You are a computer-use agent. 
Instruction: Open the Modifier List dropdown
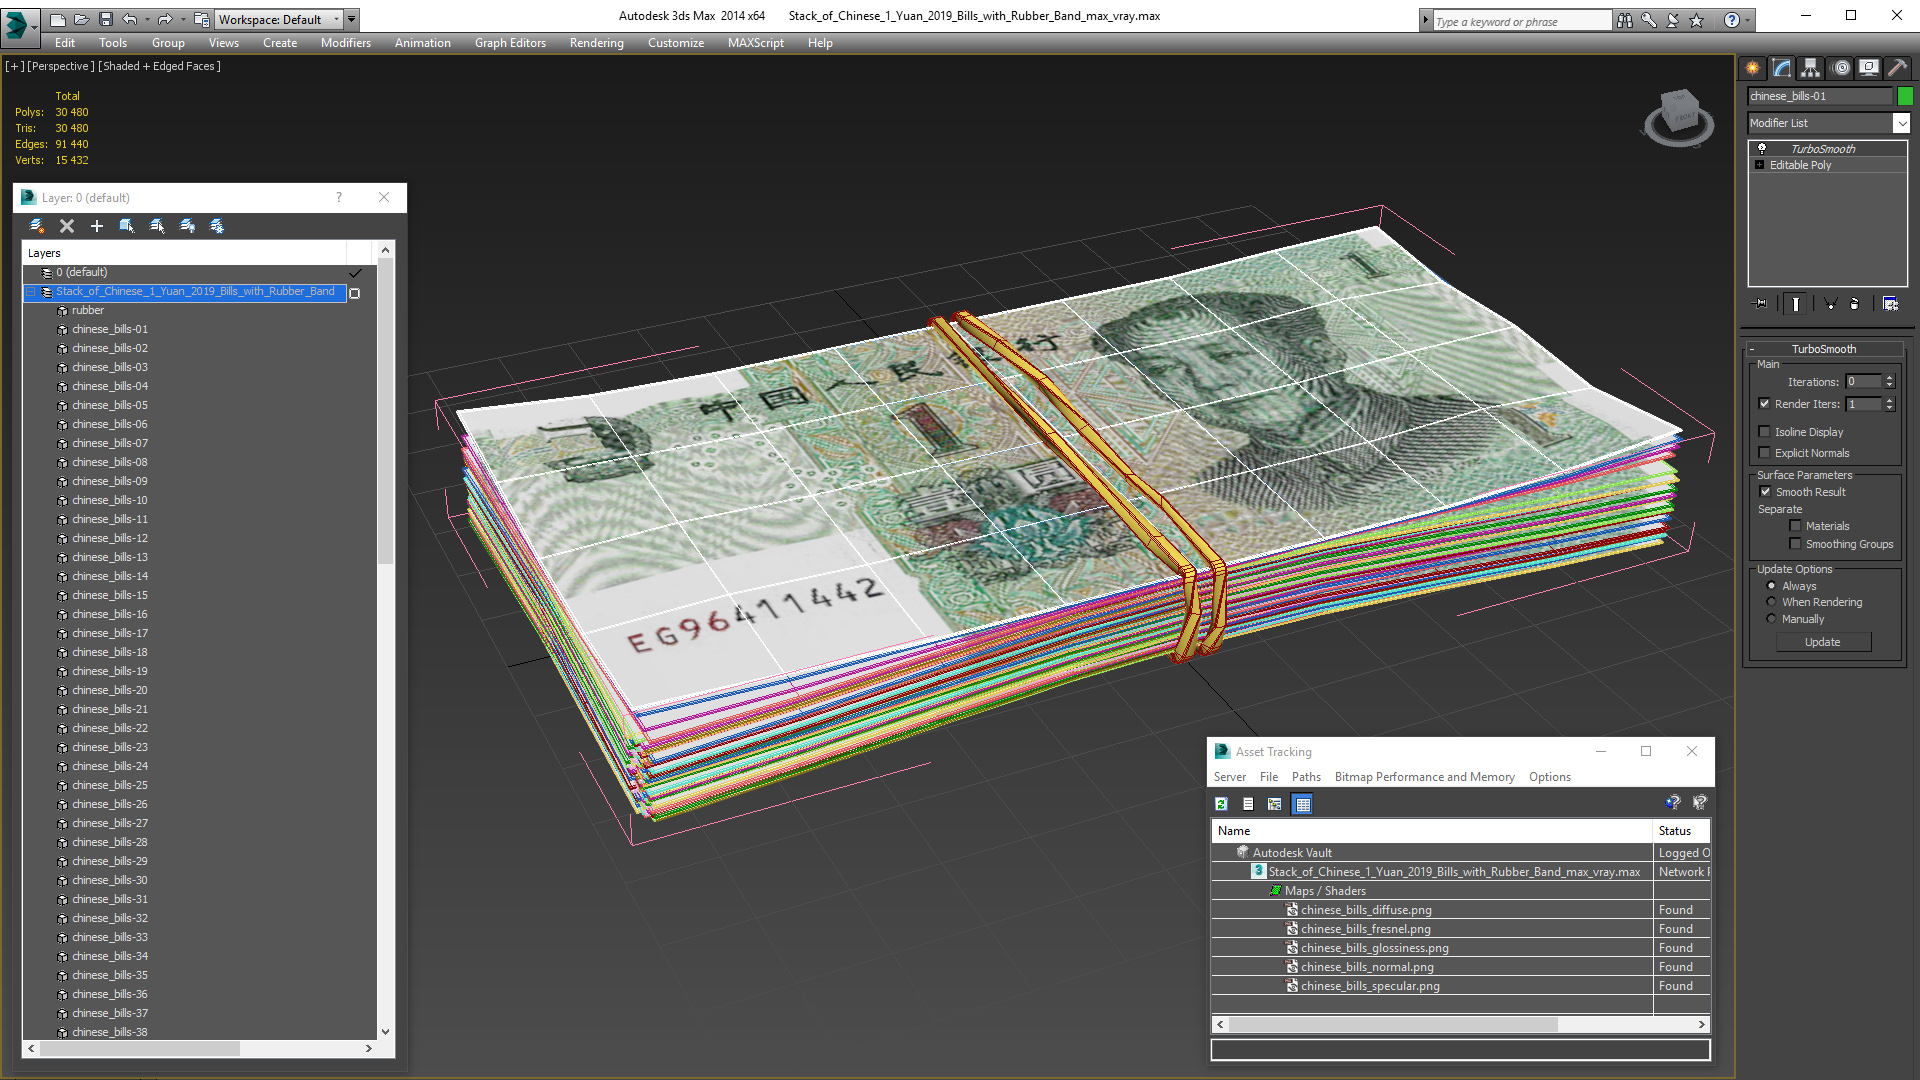click(x=1901, y=123)
